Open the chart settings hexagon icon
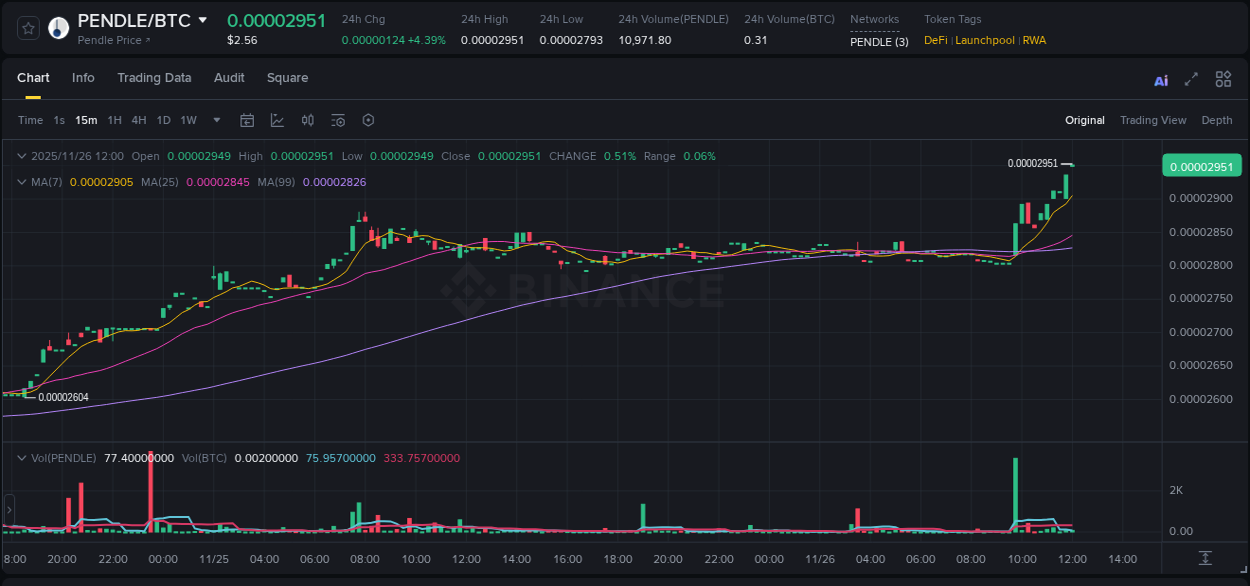Screen dimensions: 1250x586 coord(367,120)
